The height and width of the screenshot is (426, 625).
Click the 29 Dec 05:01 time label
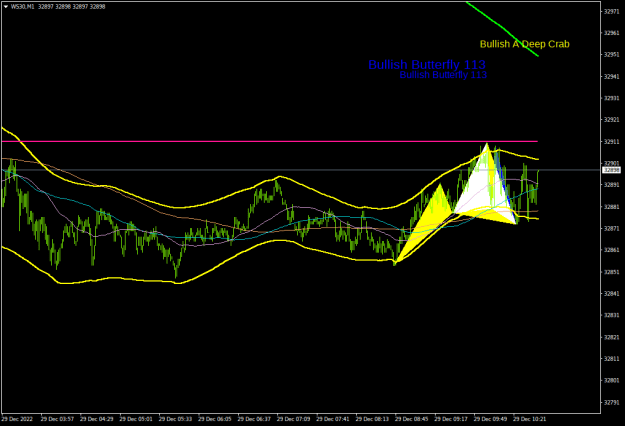point(136,419)
